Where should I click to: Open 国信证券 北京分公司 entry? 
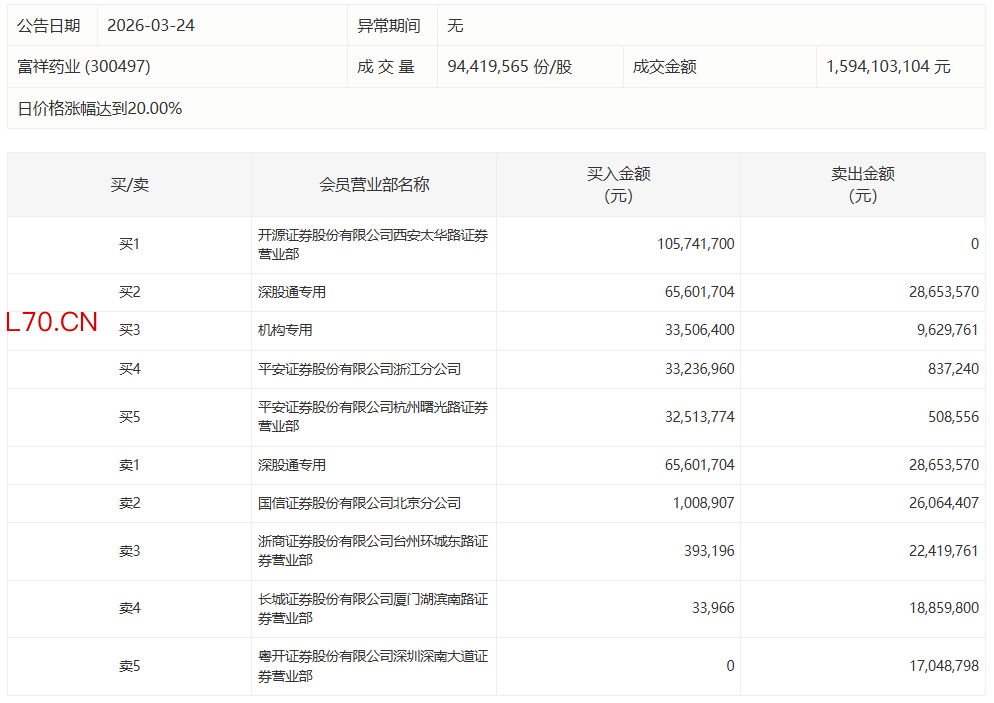(359, 504)
